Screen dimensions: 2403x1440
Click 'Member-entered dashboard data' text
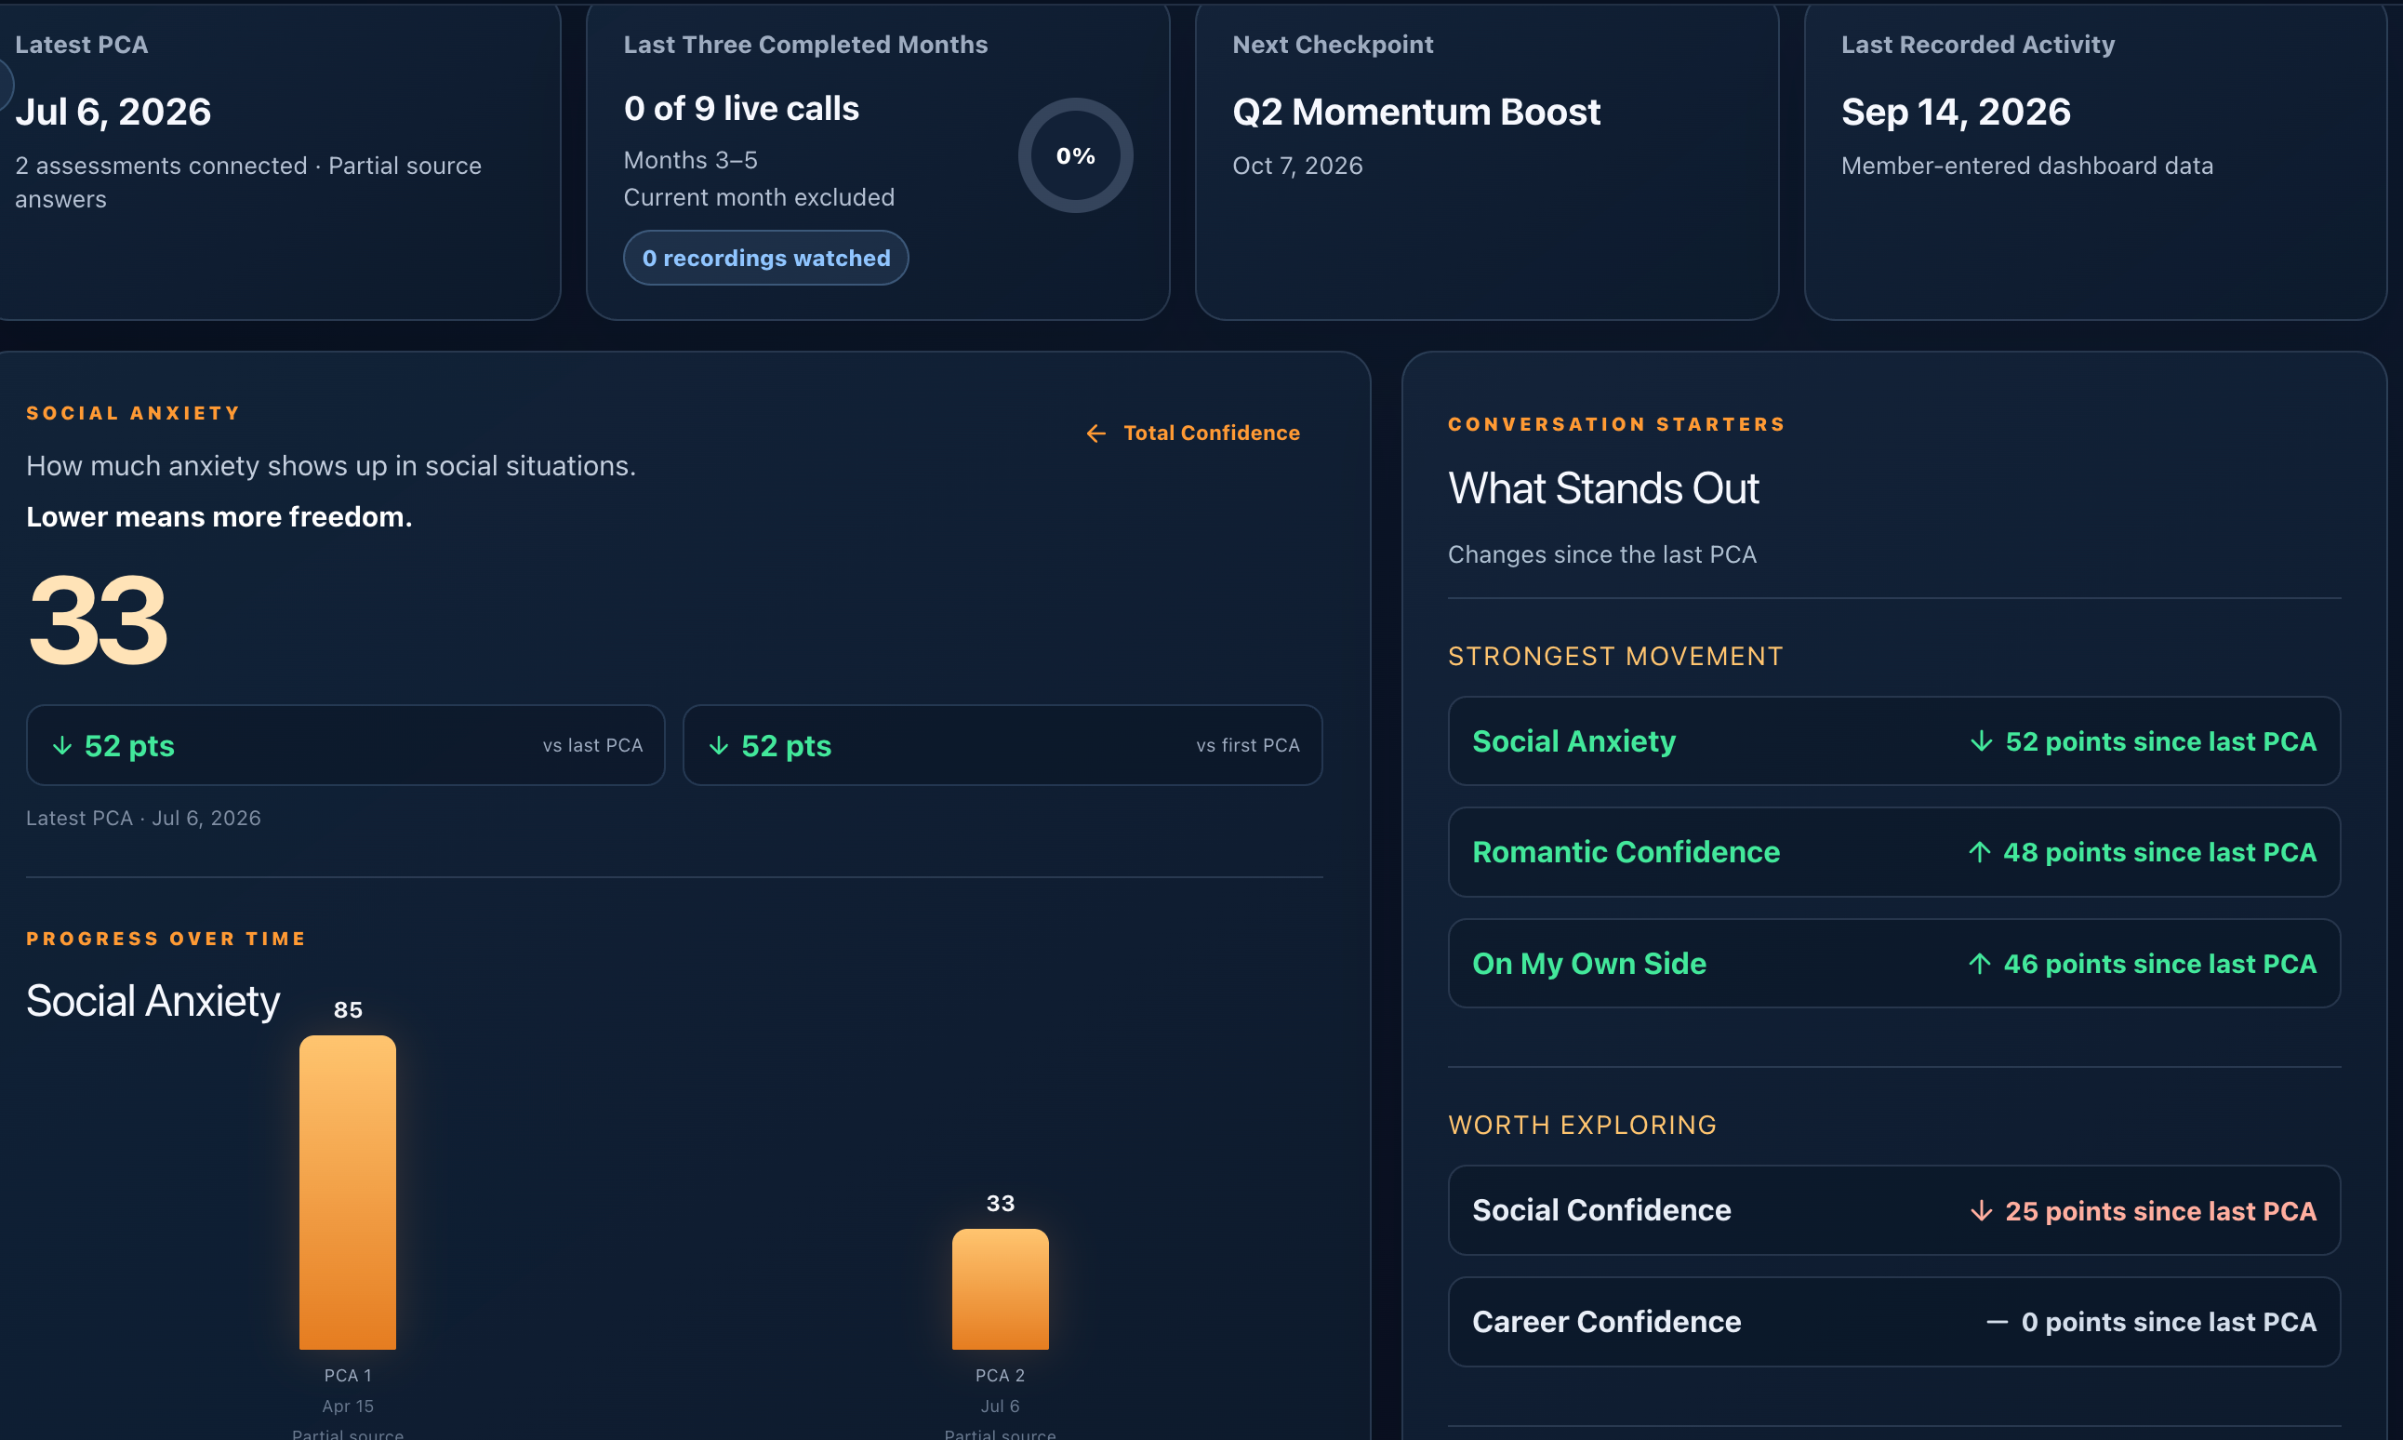[2027, 166]
